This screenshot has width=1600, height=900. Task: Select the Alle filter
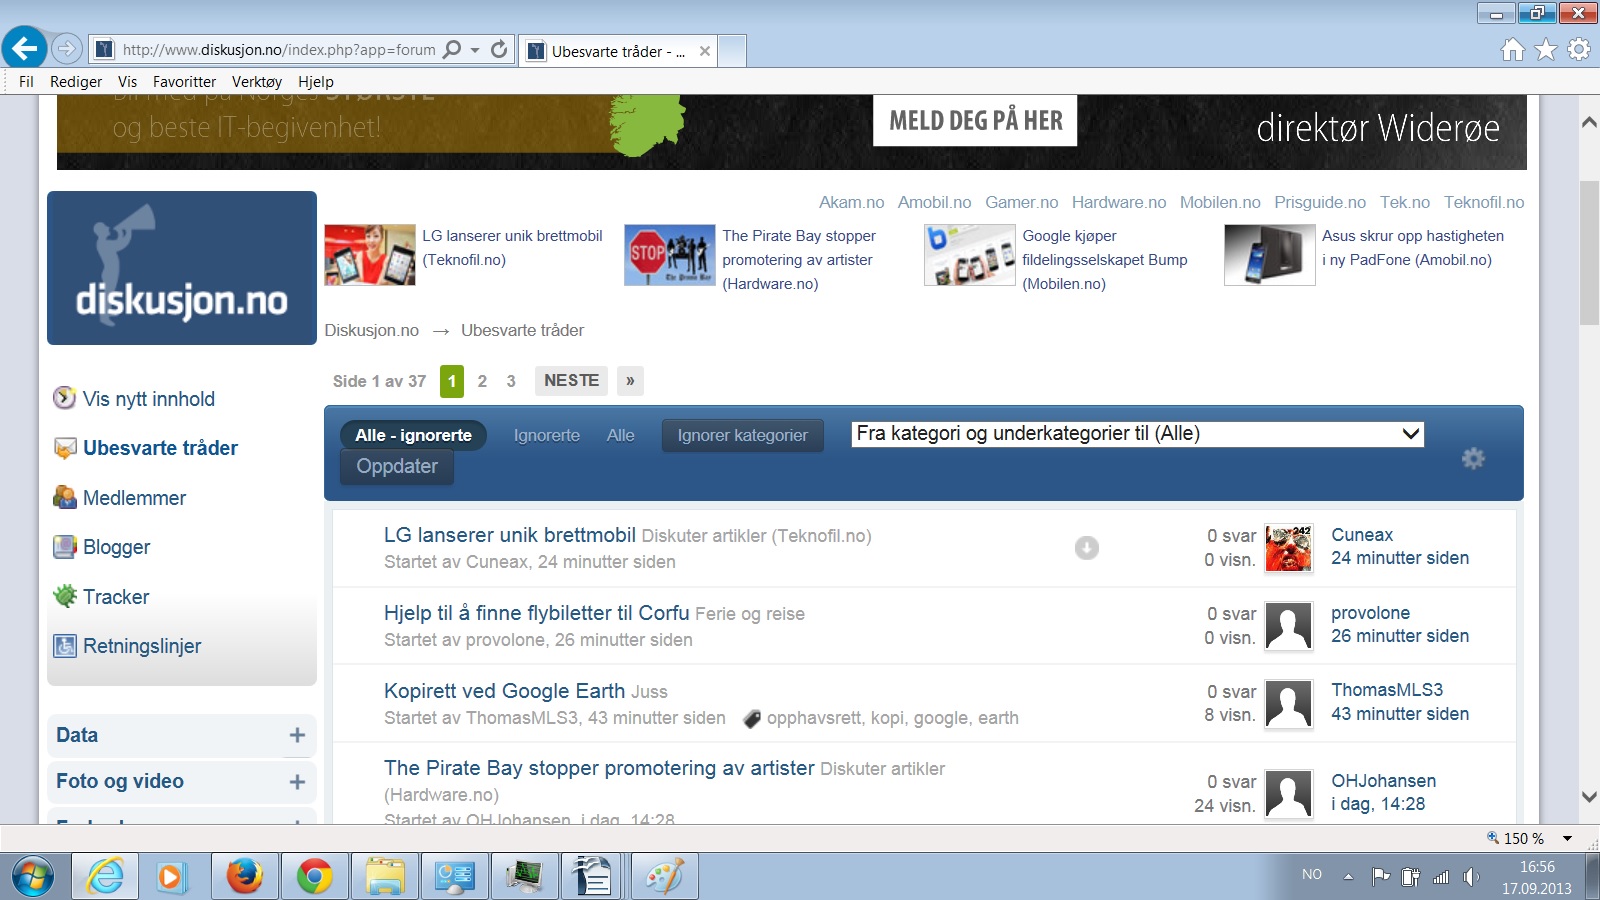[620, 435]
